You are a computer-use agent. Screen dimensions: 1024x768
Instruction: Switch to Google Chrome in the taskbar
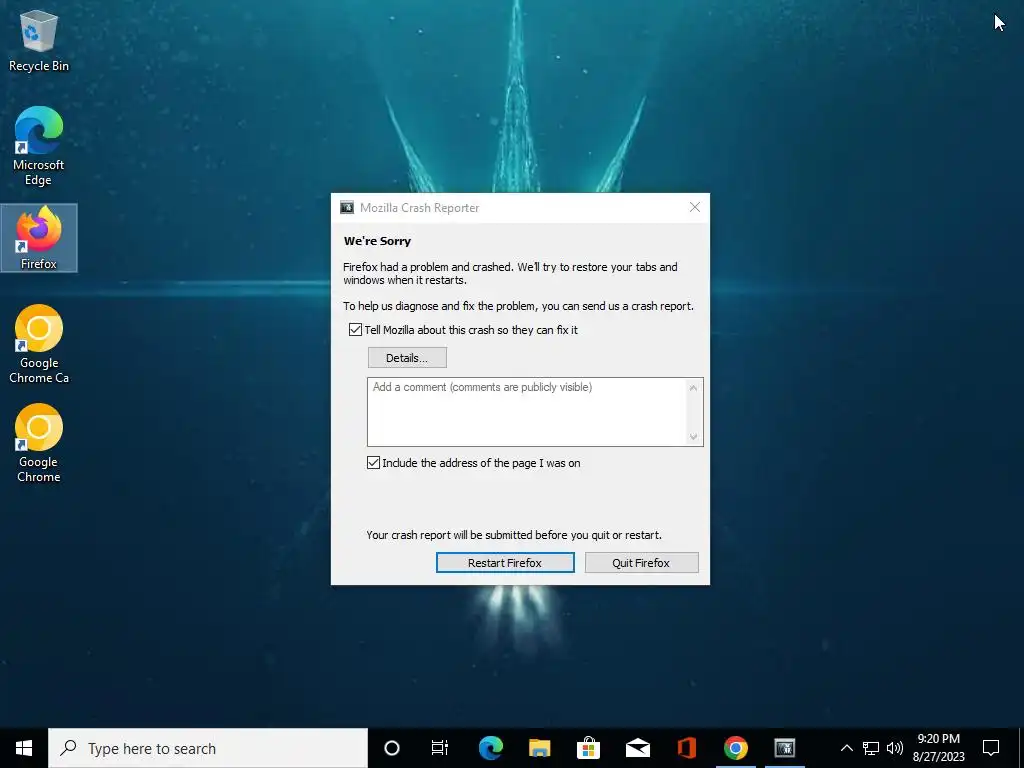click(735, 748)
